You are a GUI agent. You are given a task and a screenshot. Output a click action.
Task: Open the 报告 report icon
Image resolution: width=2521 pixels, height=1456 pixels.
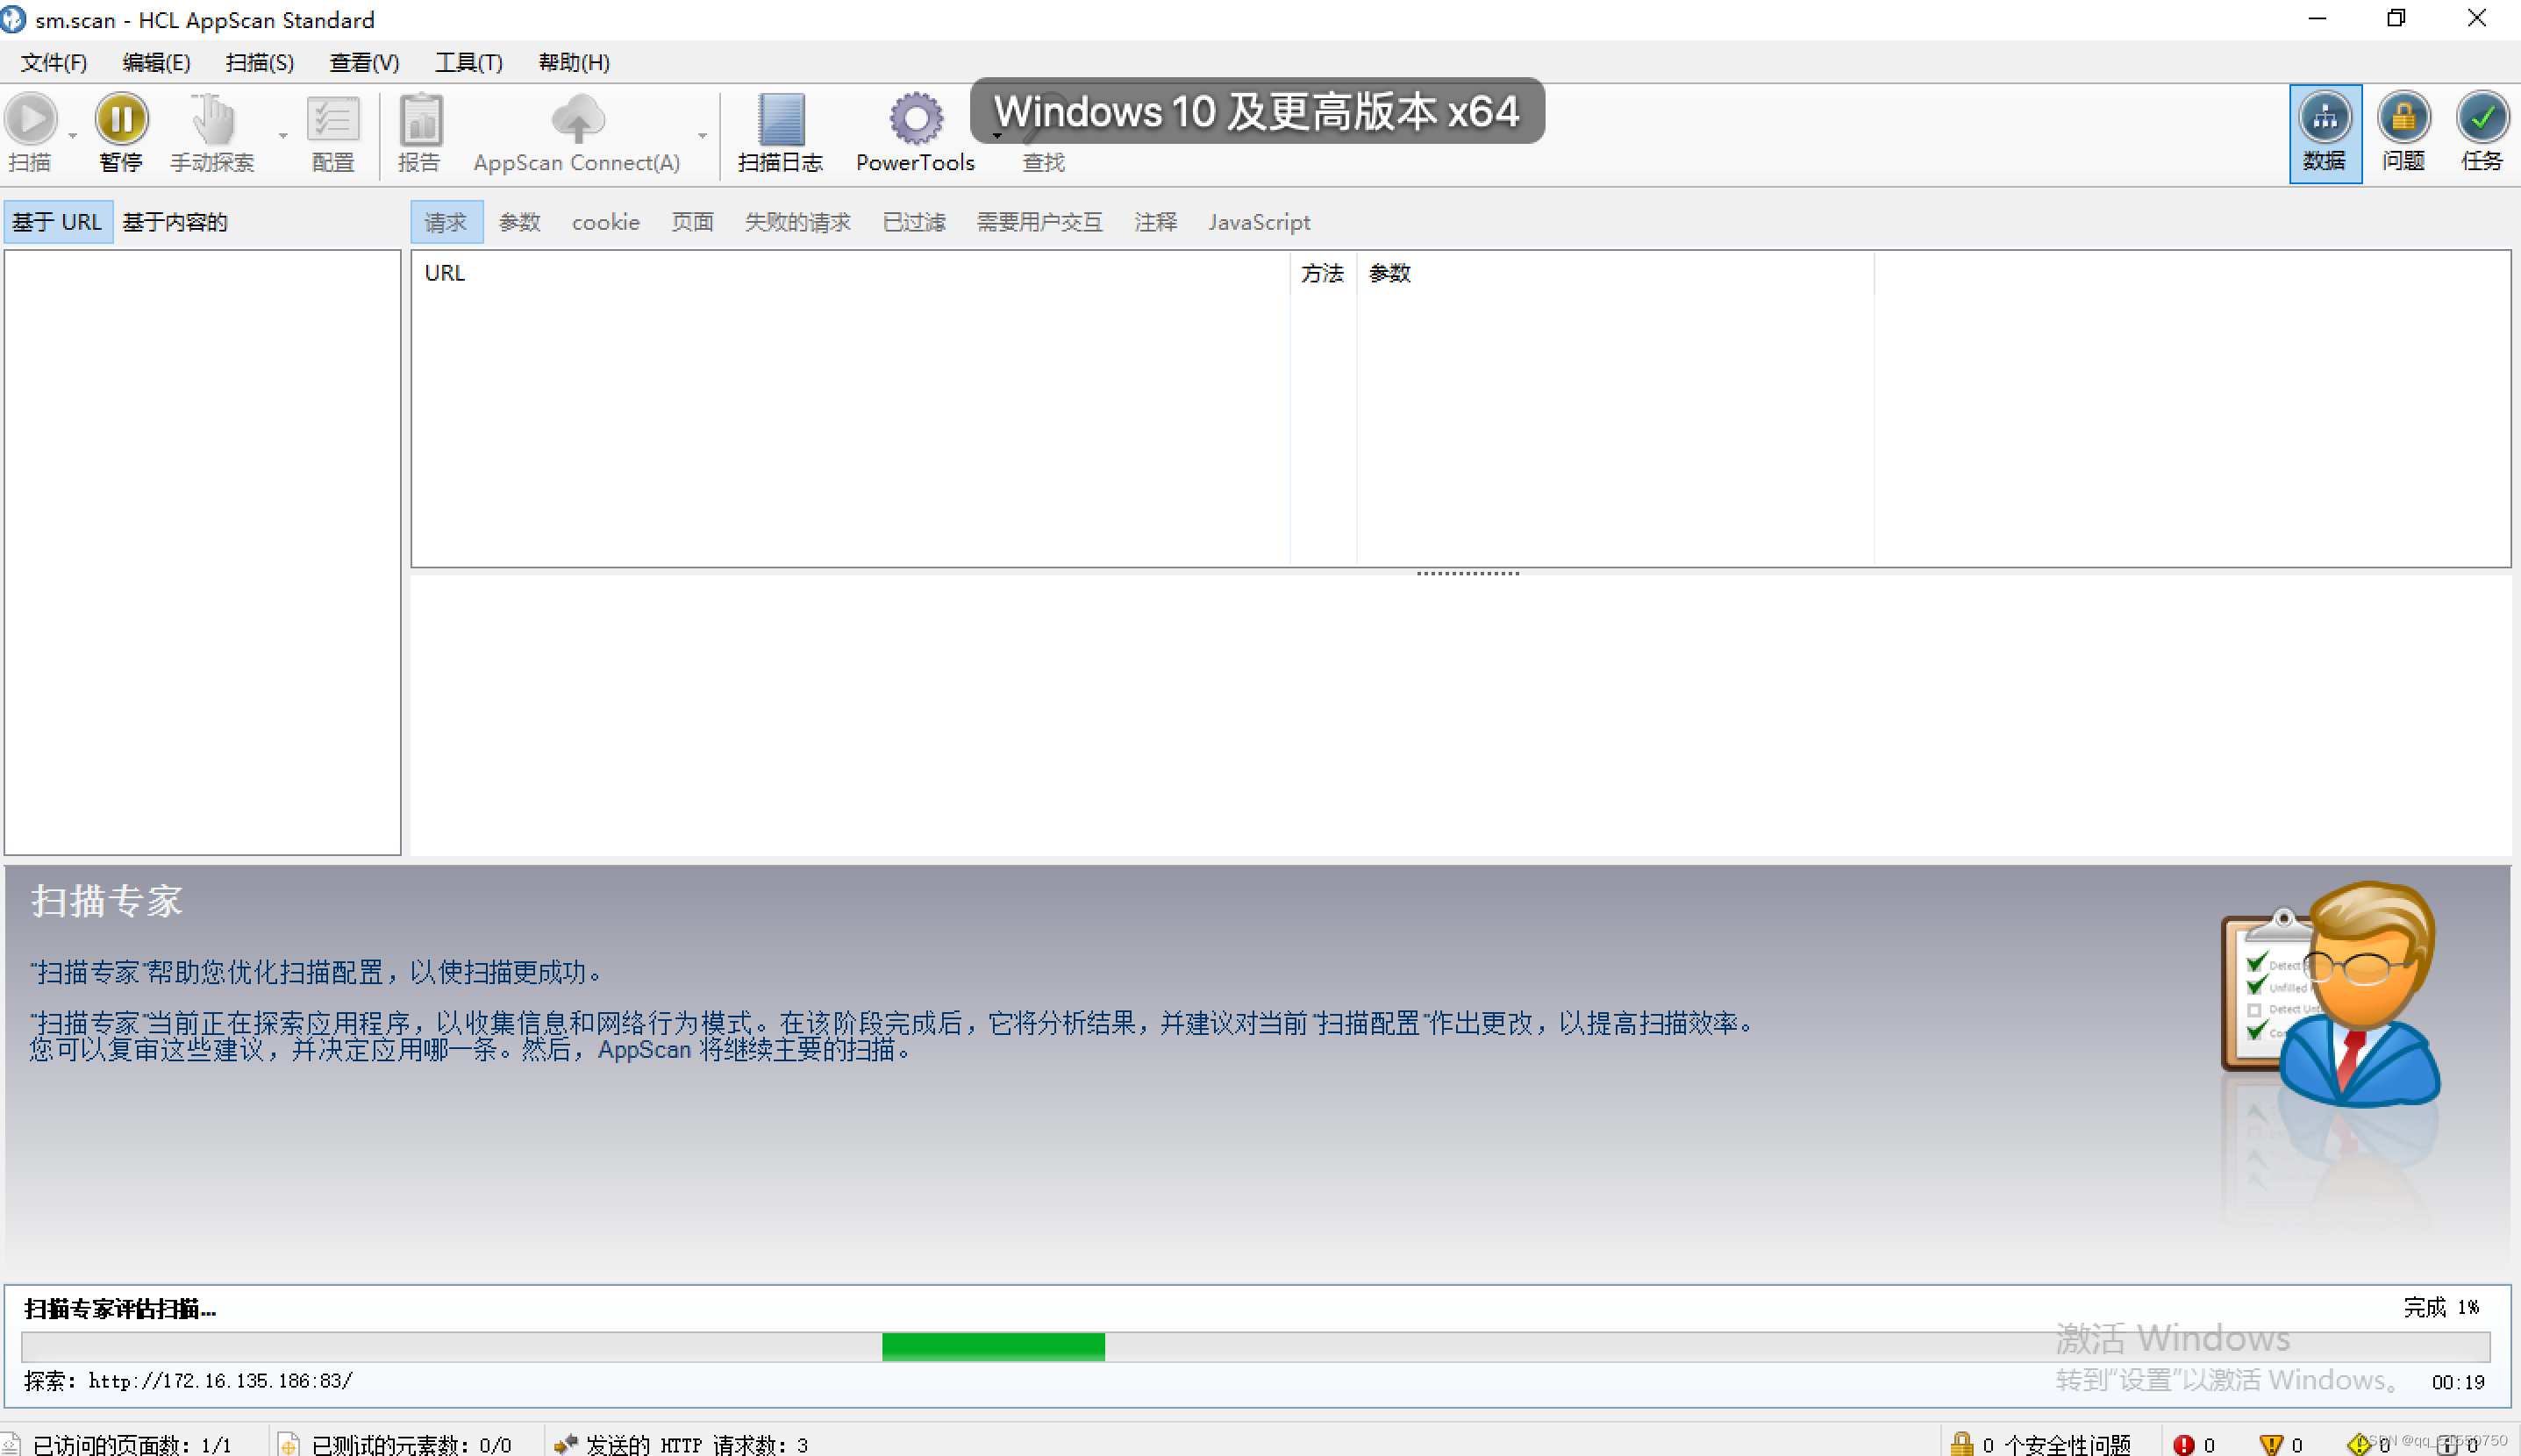point(420,133)
